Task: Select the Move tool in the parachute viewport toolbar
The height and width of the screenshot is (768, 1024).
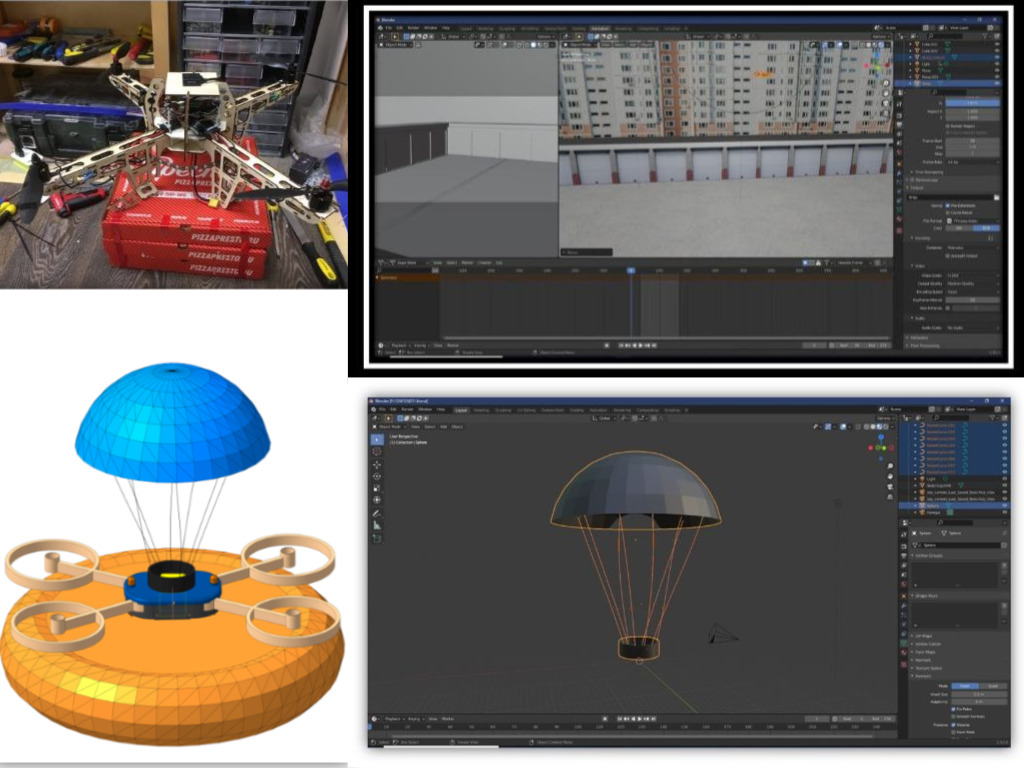Action: (377, 465)
